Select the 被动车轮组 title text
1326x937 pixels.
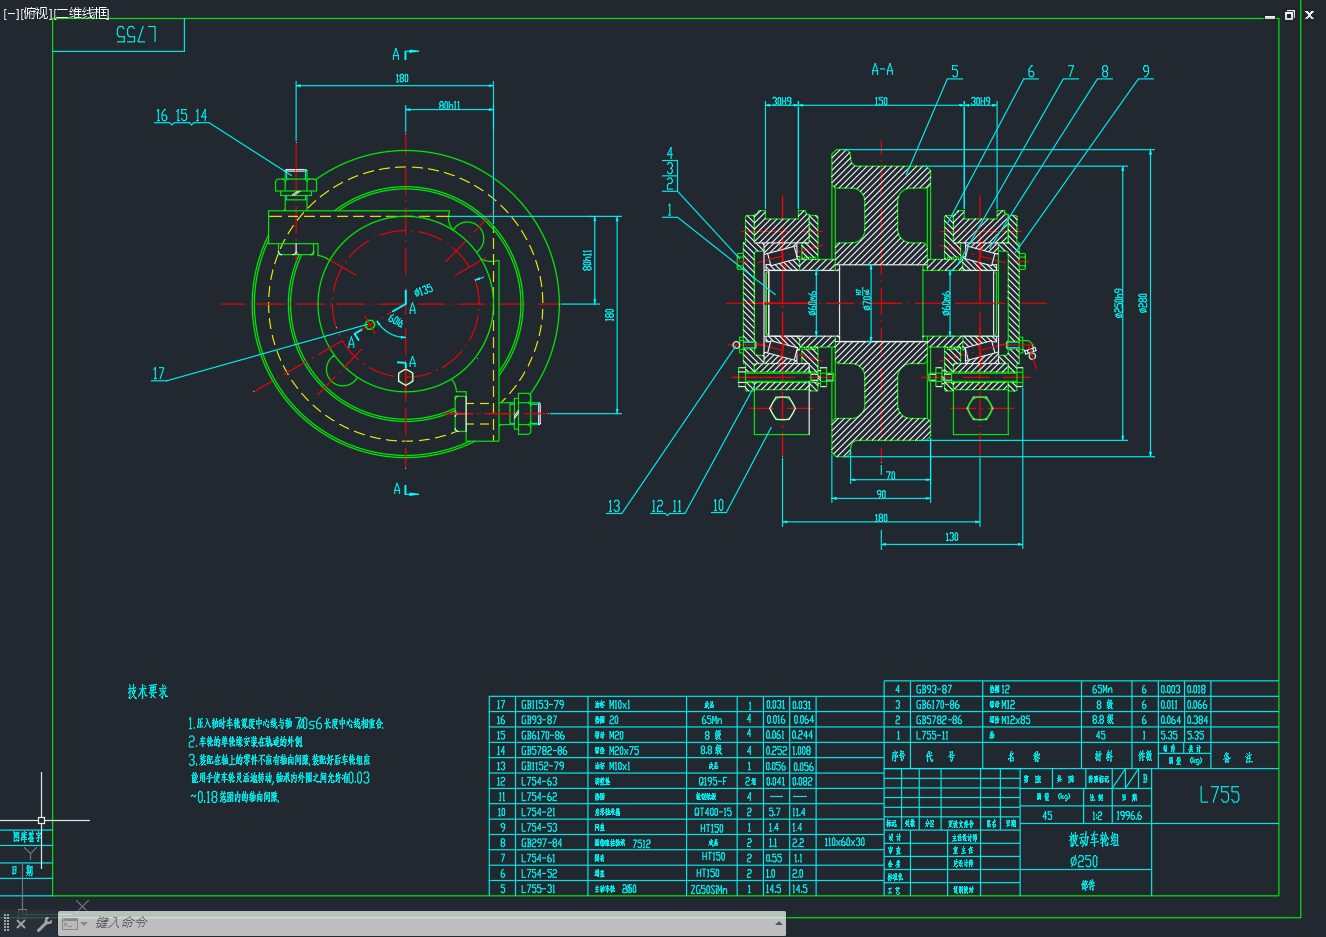coord(1094,840)
